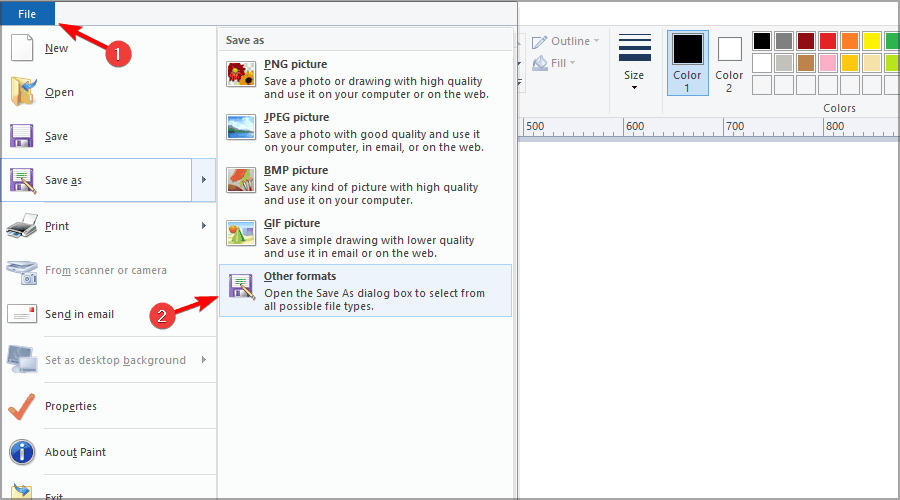Screen dimensions: 900x500
Task: Pick the red color swatch
Action: pyautogui.click(x=827, y=41)
